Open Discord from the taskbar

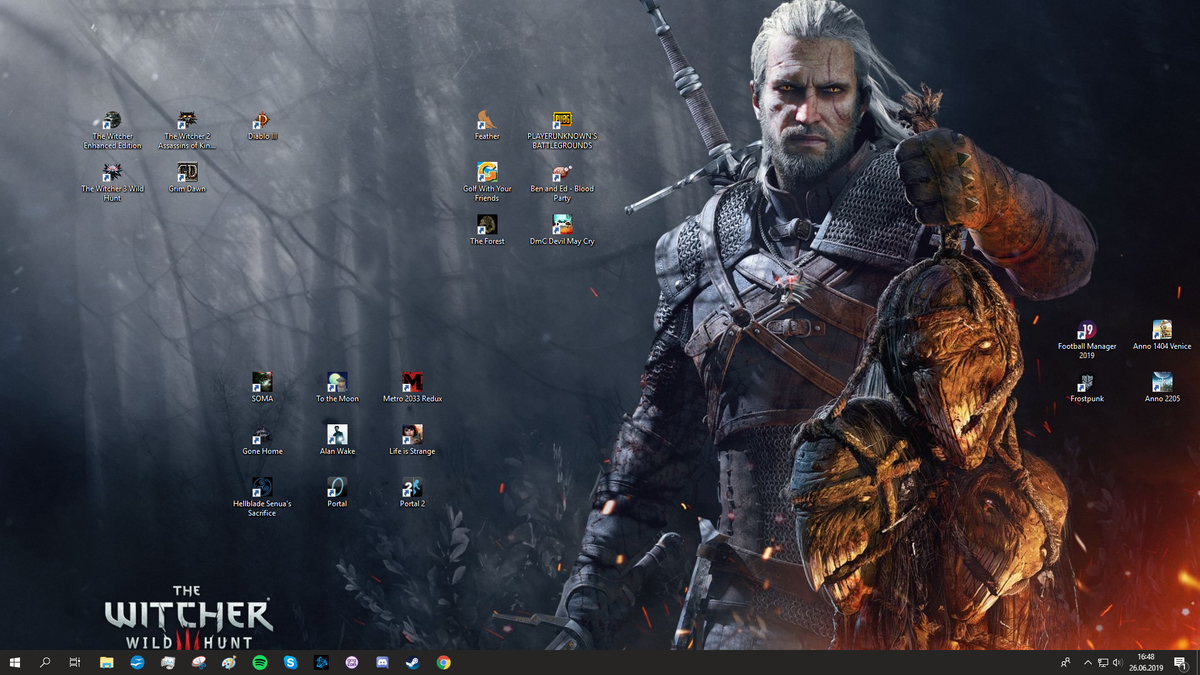point(382,662)
